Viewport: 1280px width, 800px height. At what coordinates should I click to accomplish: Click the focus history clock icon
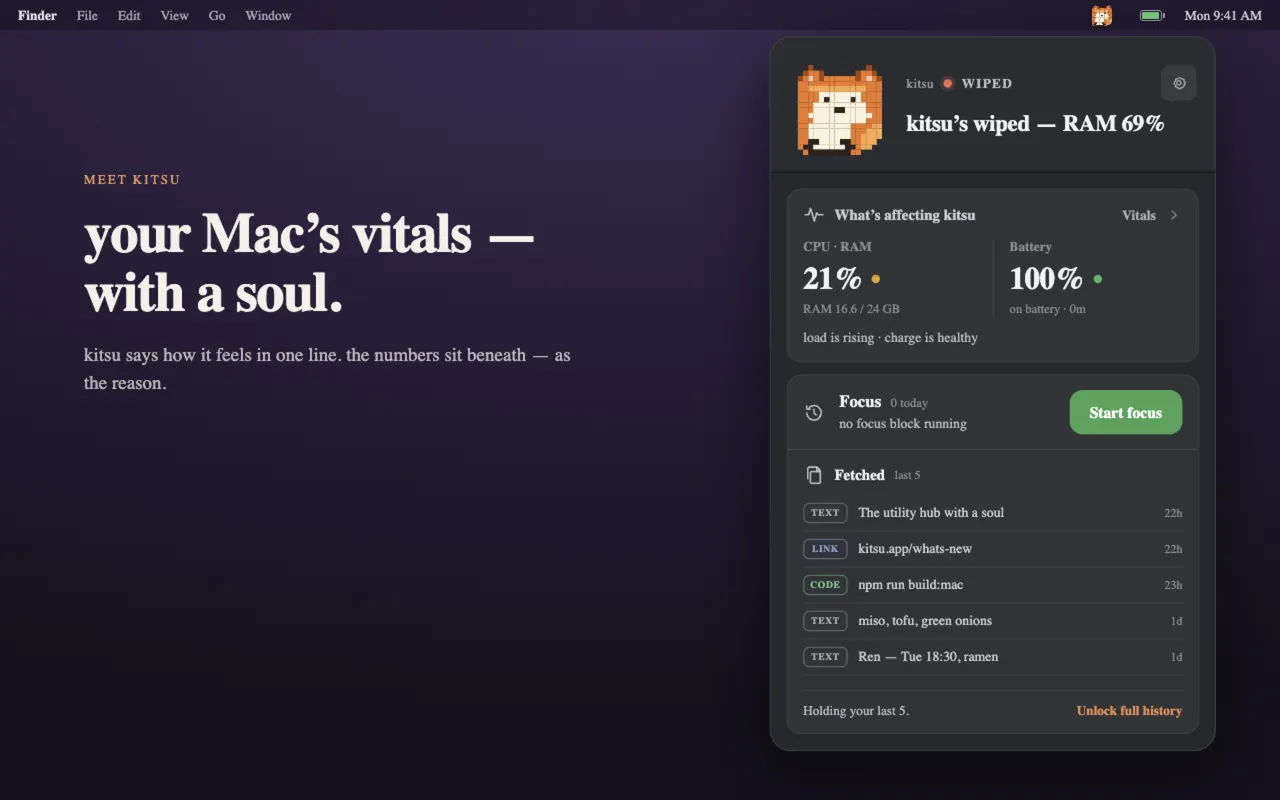click(x=814, y=412)
